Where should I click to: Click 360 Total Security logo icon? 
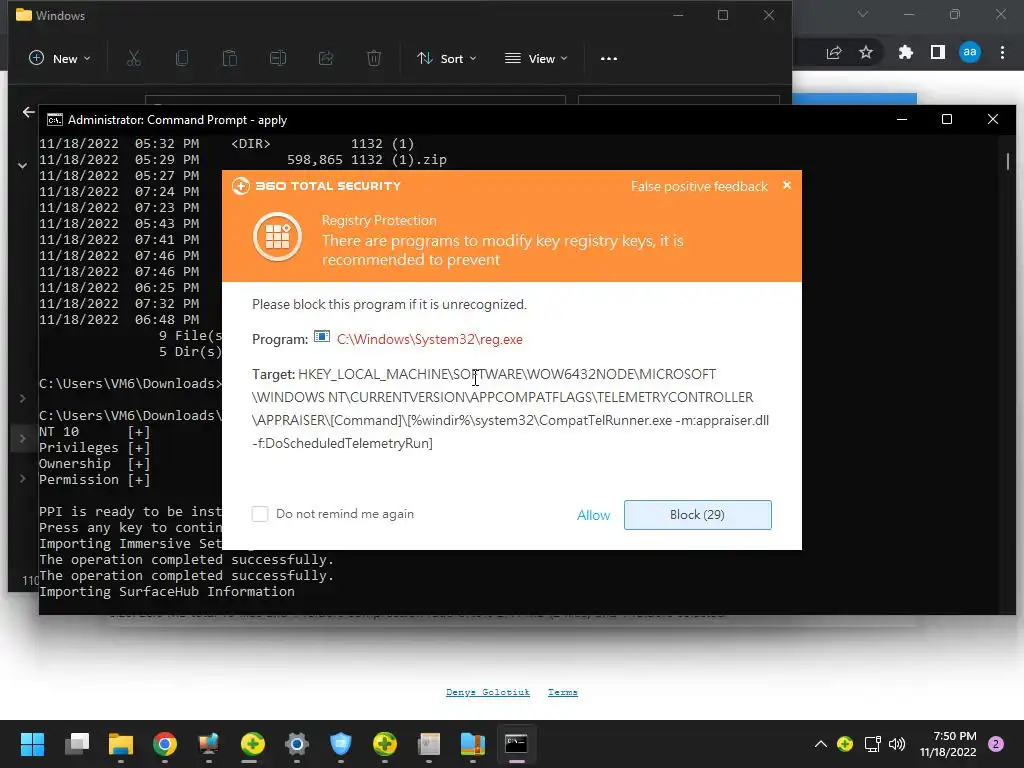(x=240, y=186)
